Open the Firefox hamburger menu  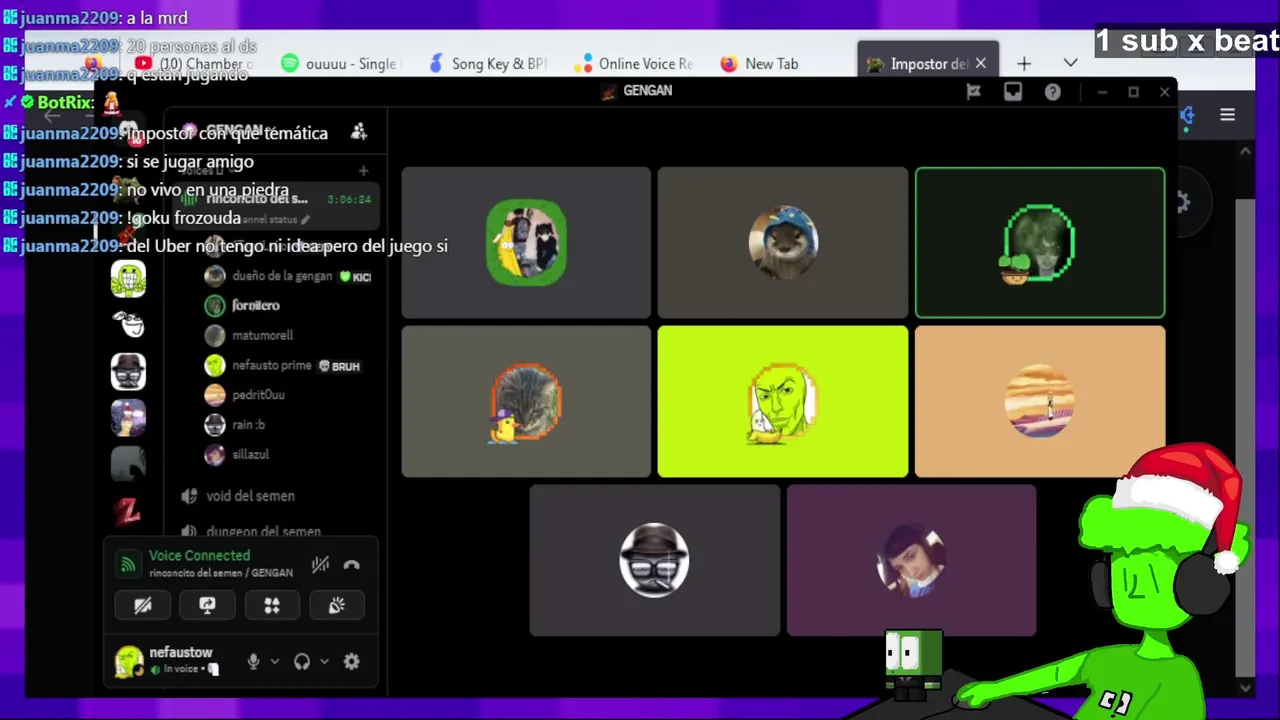point(1228,115)
